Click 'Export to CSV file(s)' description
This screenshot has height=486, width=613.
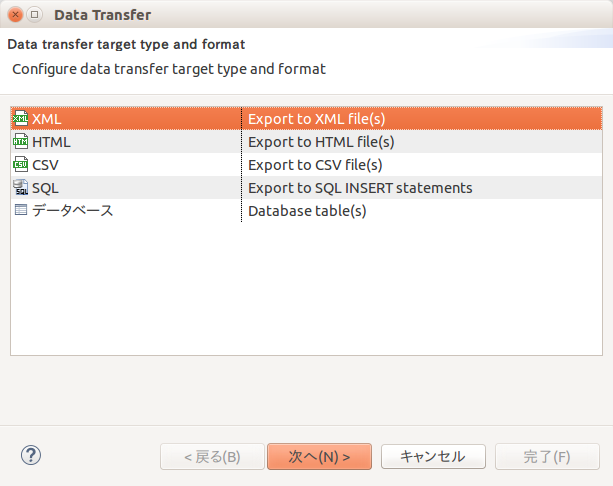coord(315,165)
